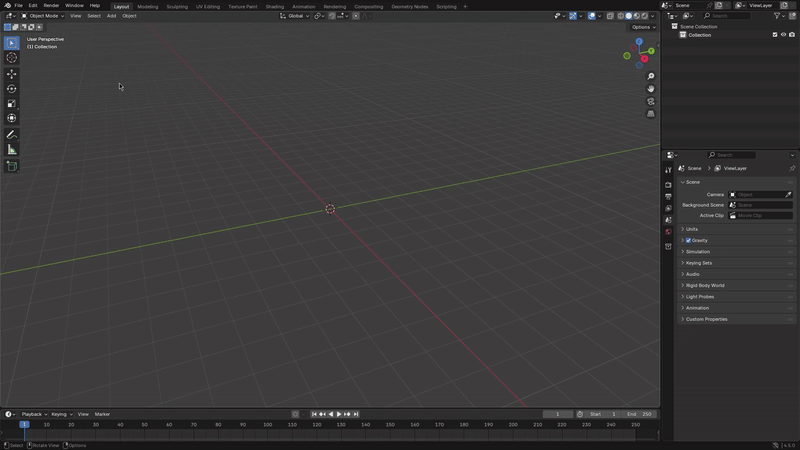Open the Tool properties tab
Viewport: 800px width, 450px height.
[x=668, y=170]
